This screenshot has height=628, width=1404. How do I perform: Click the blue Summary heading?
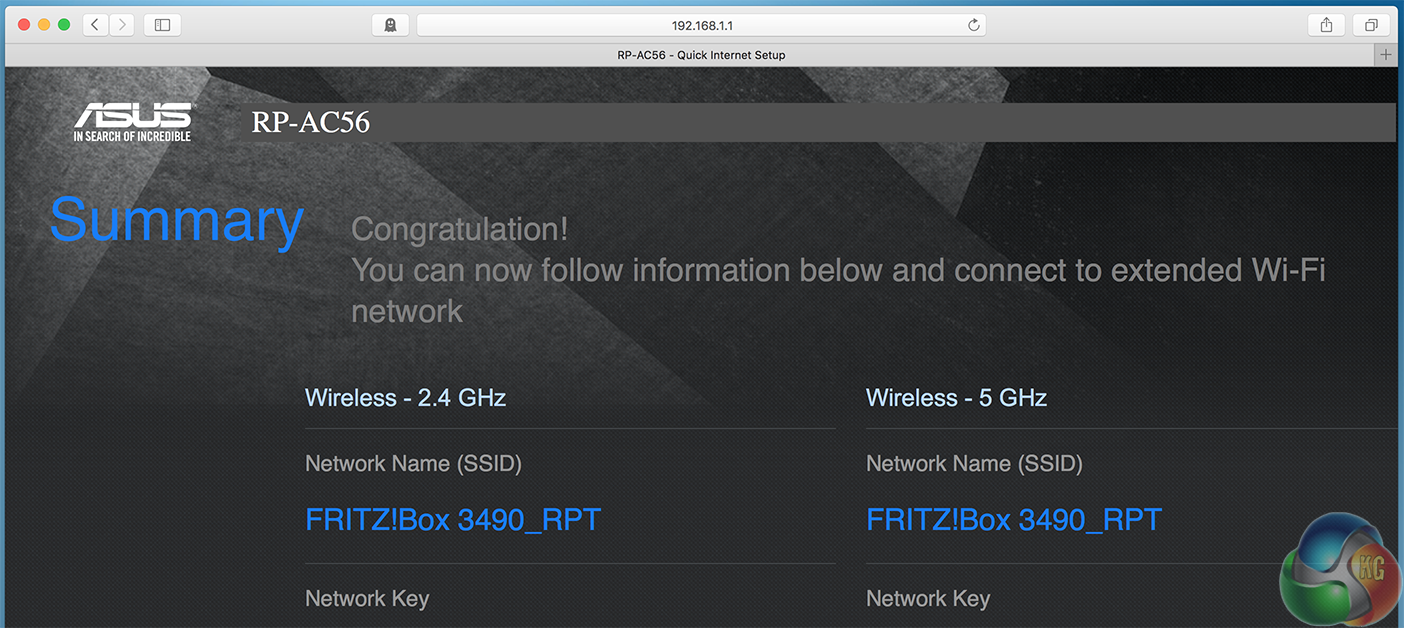tap(176, 220)
